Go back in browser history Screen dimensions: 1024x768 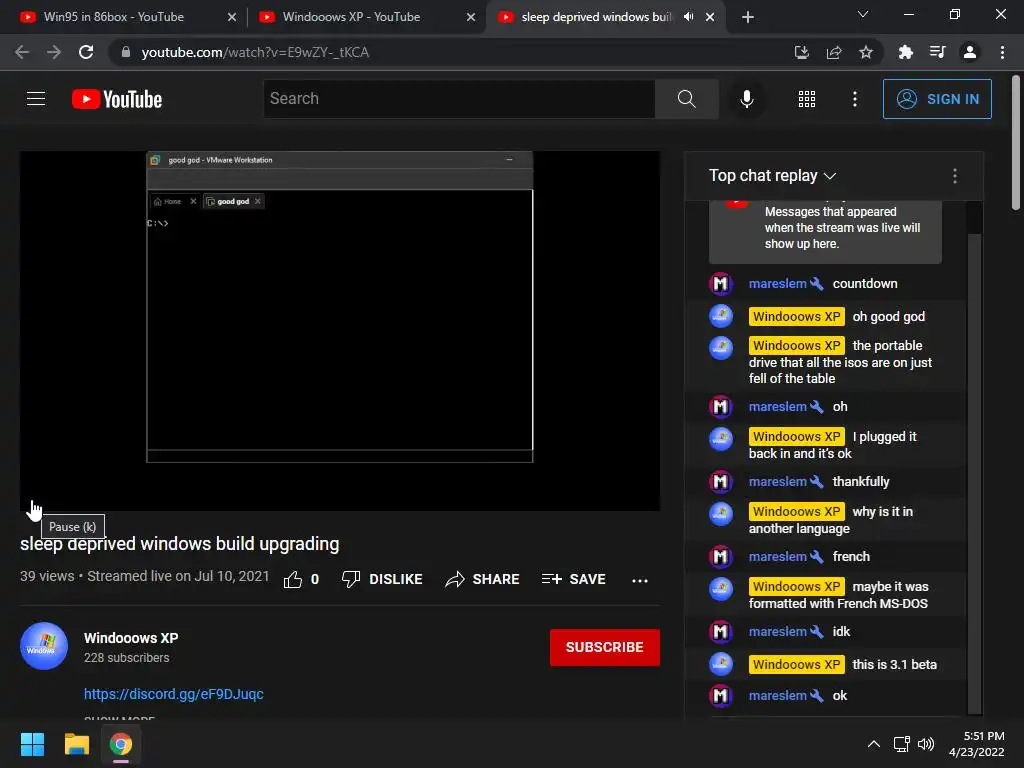coord(22,52)
